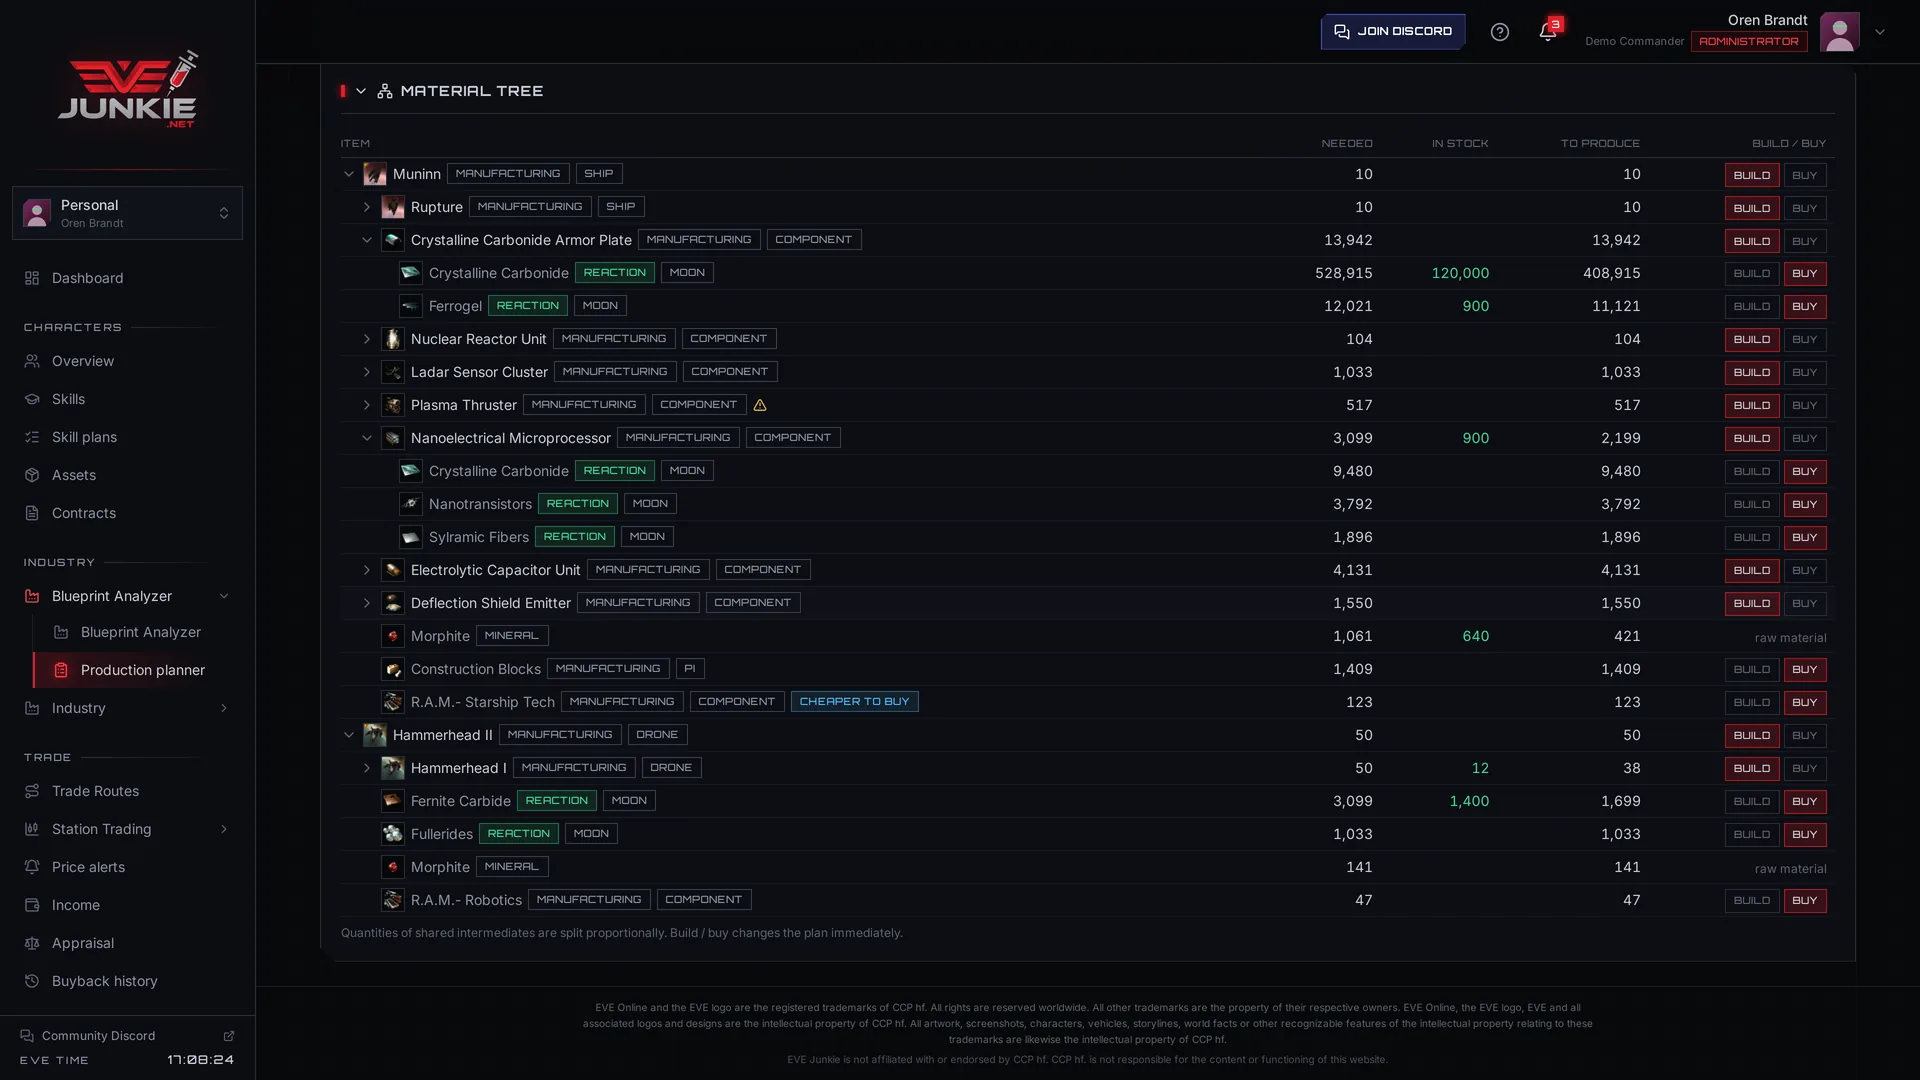Open the Contracts page
This screenshot has width=1920, height=1080.
click(127, 513)
